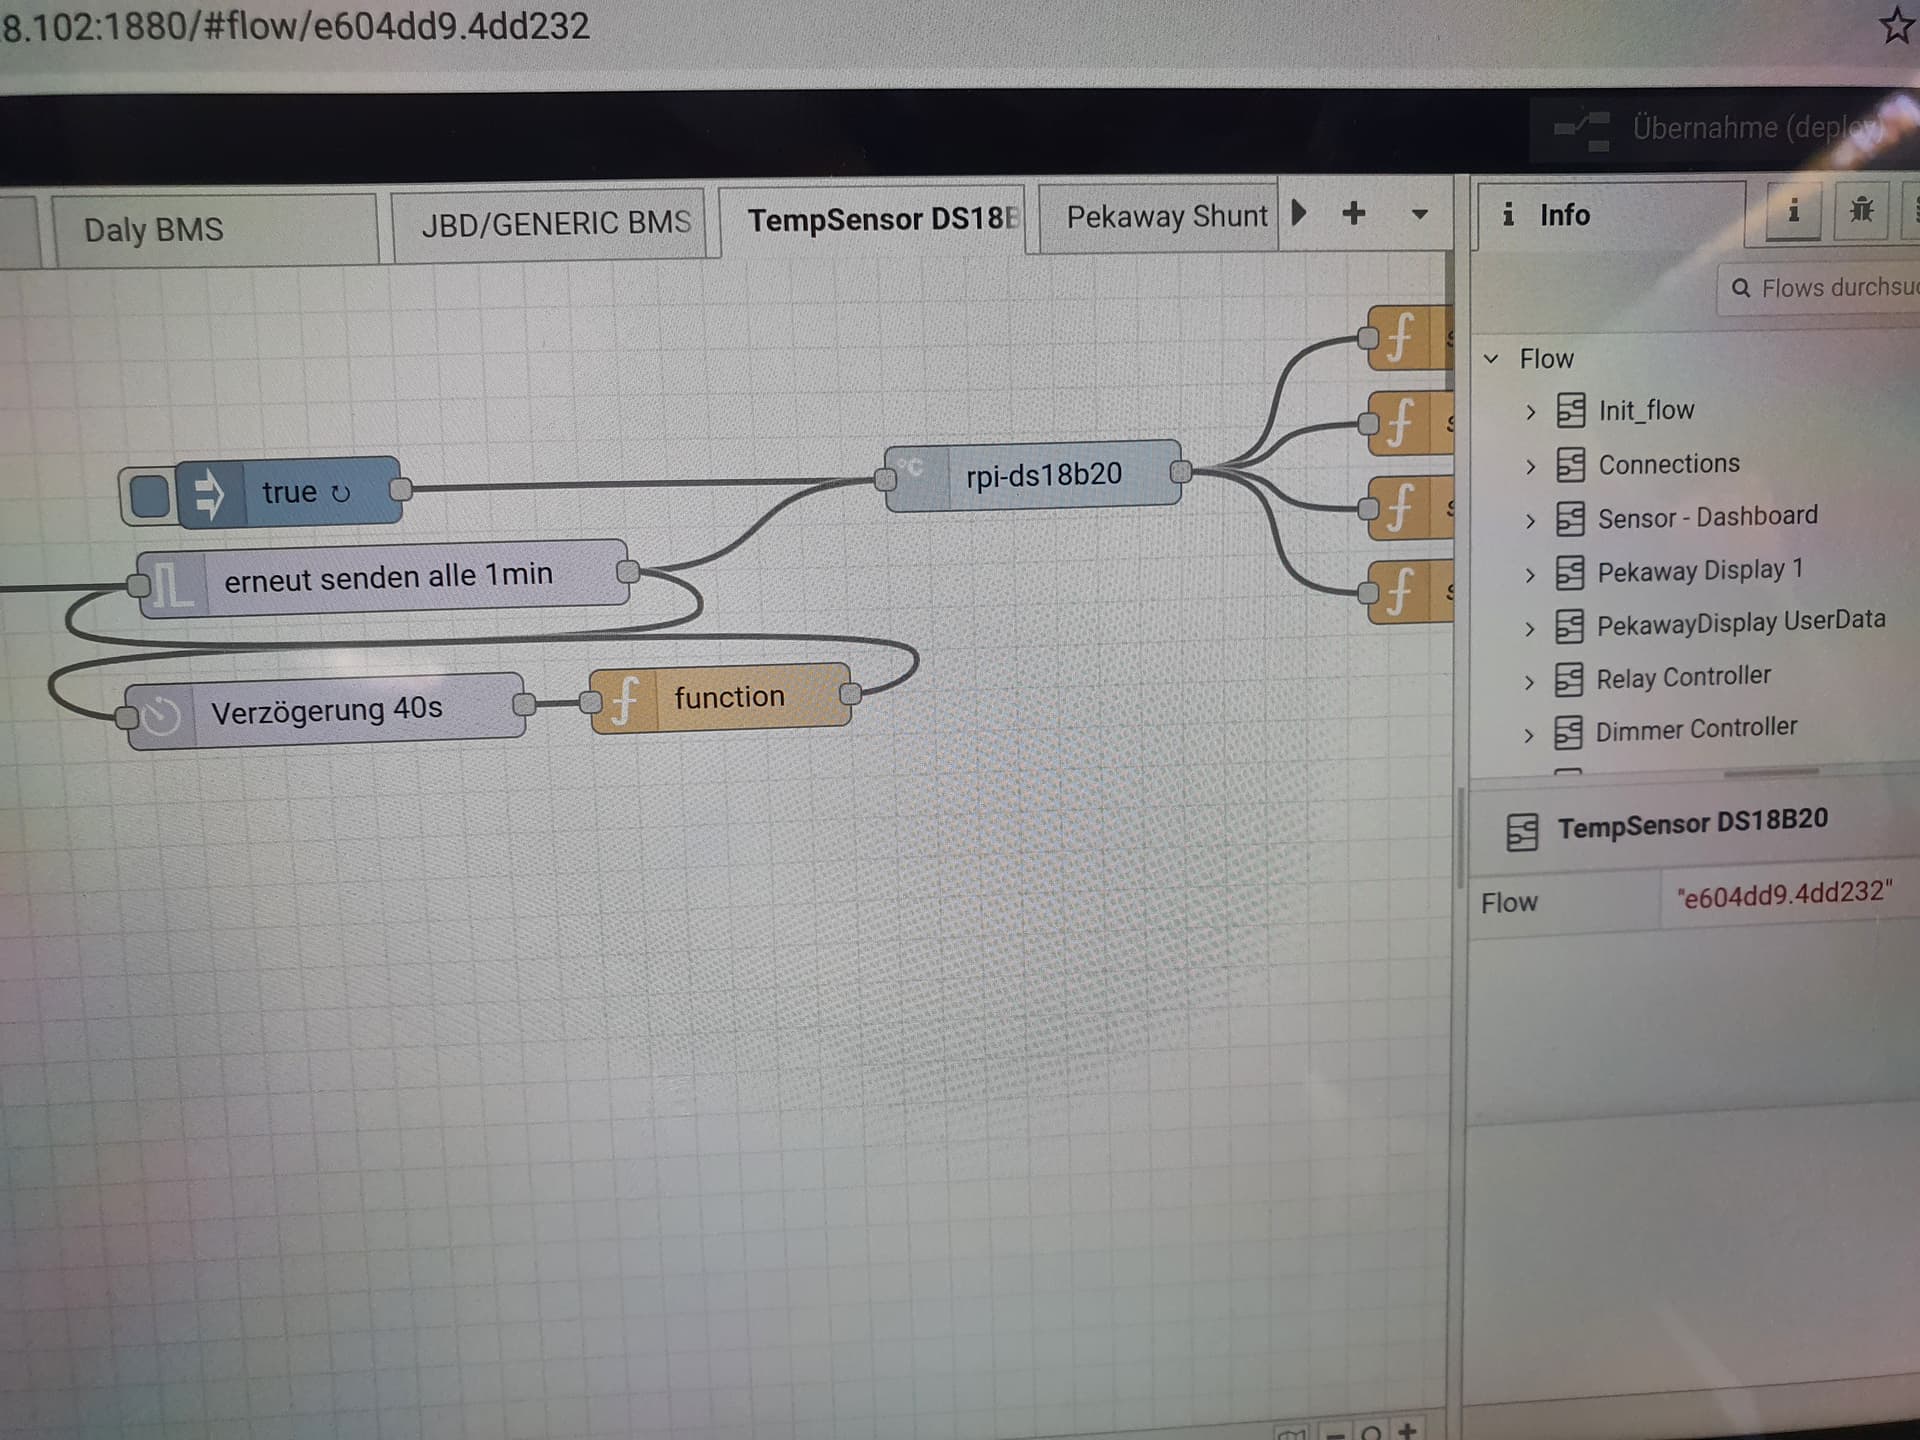
Task: Click the input port of rpi-ds18b20 node
Action: [886, 480]
